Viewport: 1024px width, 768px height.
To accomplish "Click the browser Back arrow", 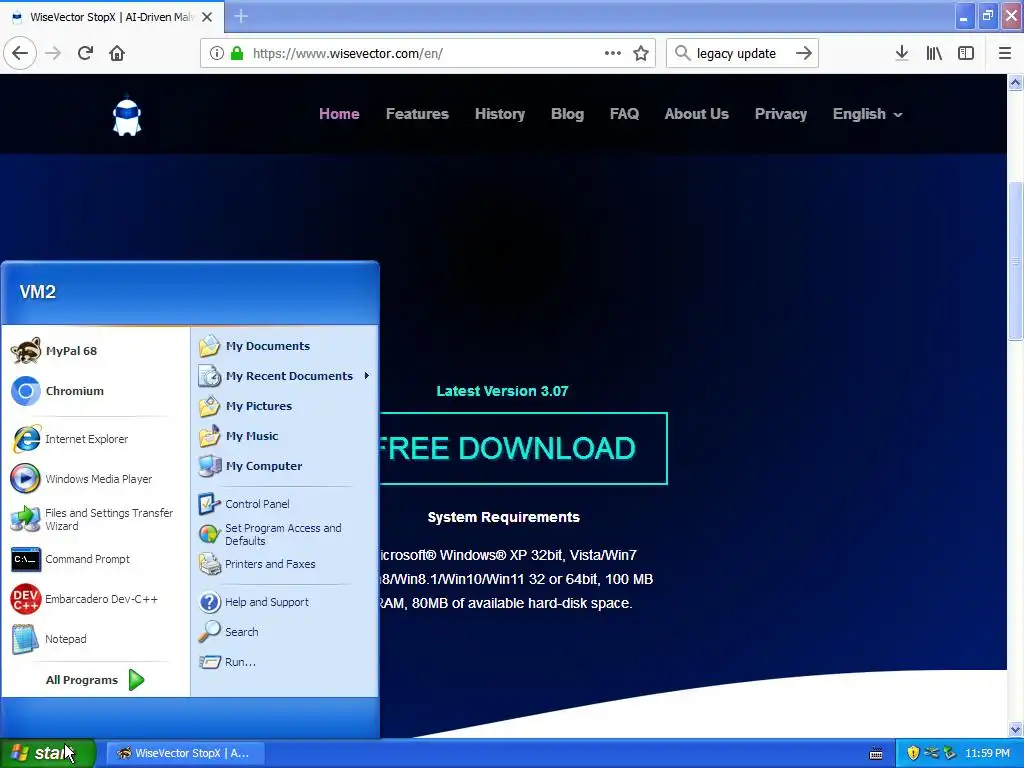I will tap(20, 53).
